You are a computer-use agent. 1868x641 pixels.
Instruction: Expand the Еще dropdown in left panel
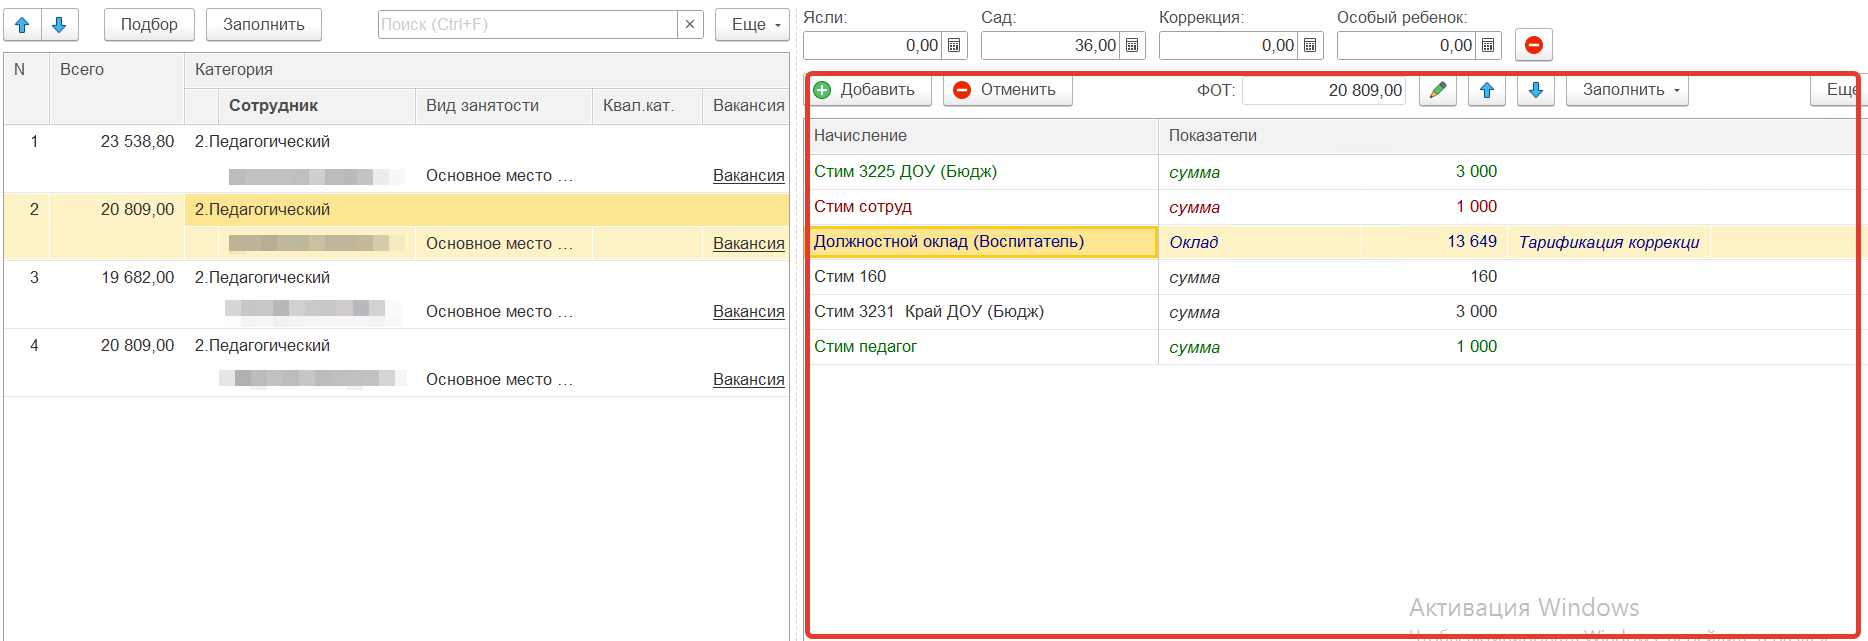755,25
